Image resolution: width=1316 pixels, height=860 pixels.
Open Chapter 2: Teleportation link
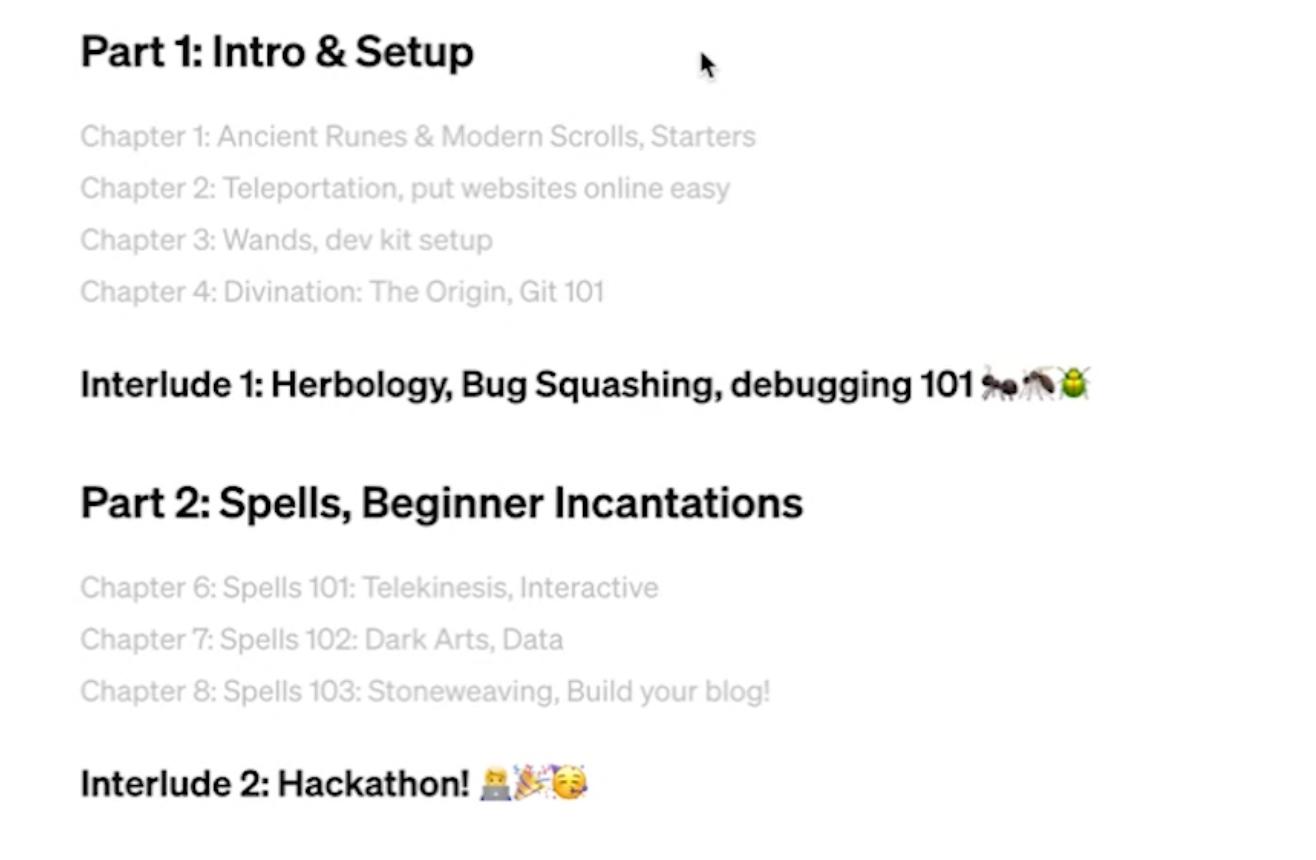pyautogui.click(x=405, y=188)
